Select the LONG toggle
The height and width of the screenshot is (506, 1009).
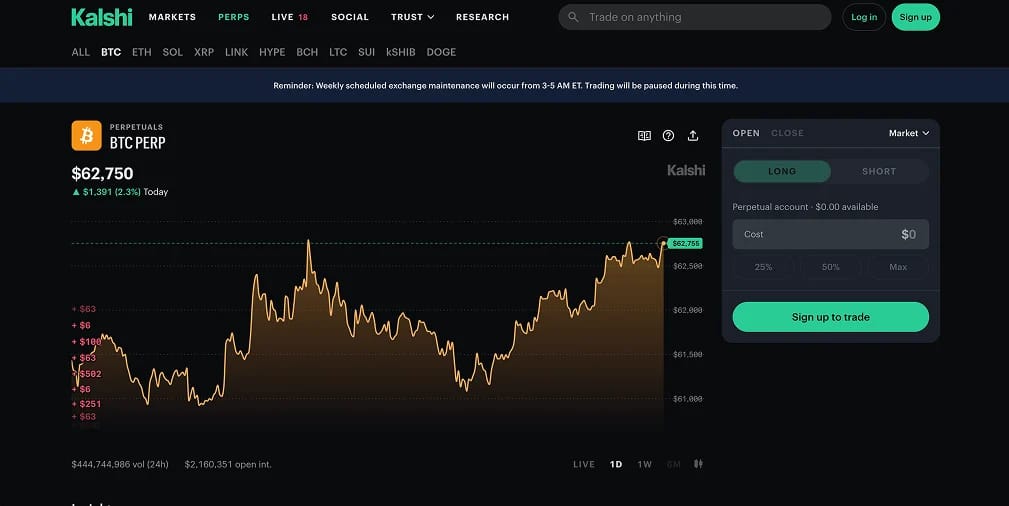782,171
